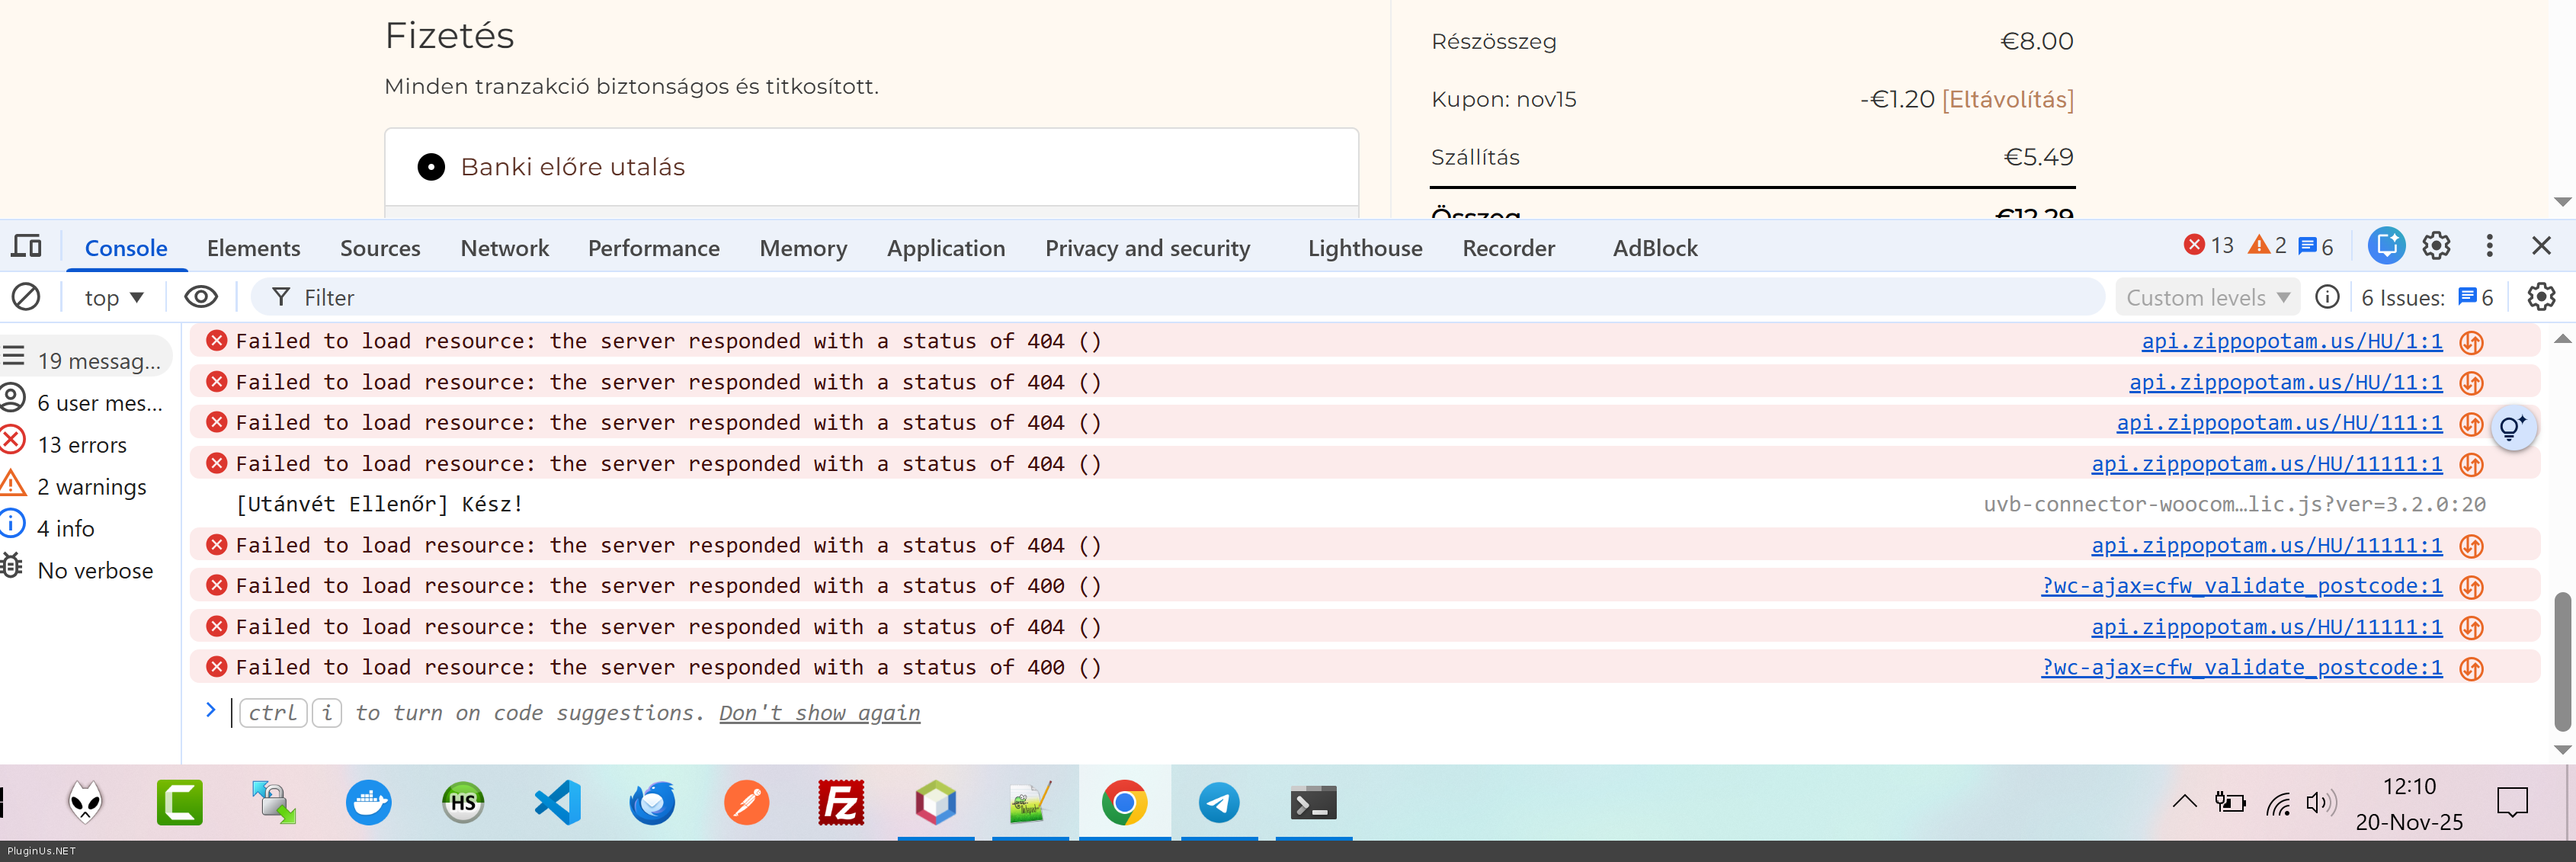Open Telegram from the taskbar
Image resolution: width=2576 pixels, height=862 pixels.
coord(1218,802)
